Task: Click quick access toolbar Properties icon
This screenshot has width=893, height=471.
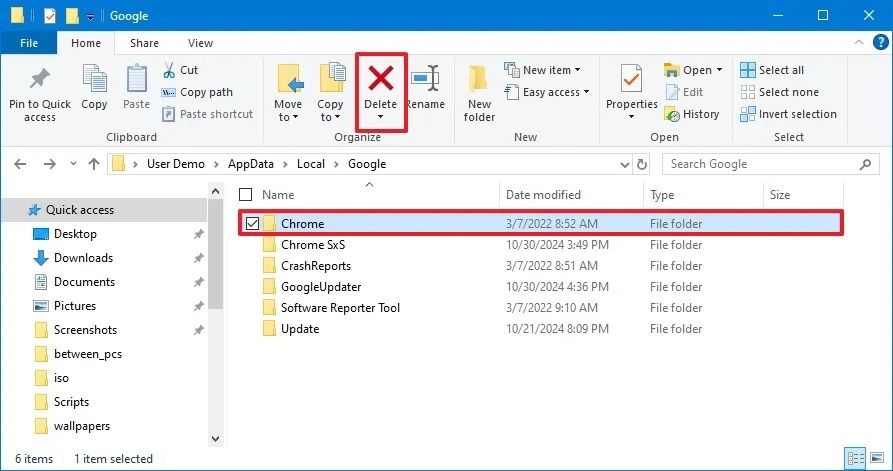Action: pyautogui.click(x=50, y=15)
